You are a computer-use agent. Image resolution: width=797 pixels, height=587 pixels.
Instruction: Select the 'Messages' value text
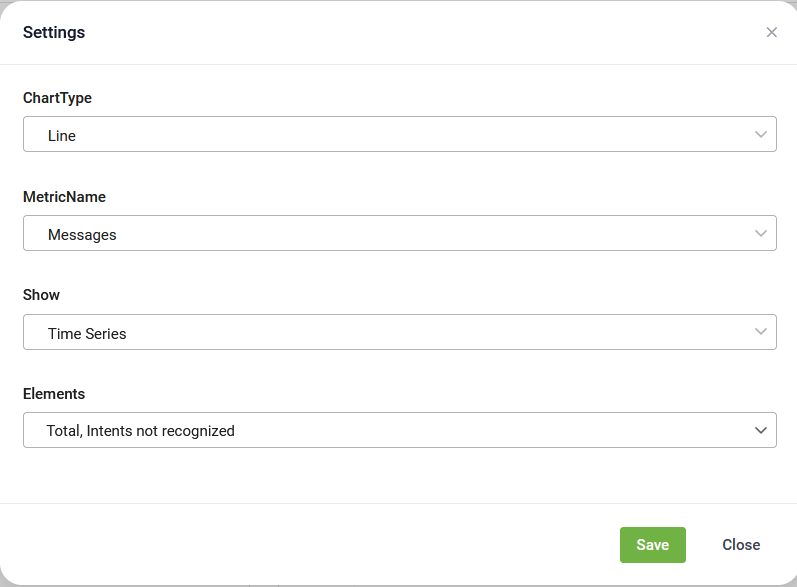pos(82,235)
